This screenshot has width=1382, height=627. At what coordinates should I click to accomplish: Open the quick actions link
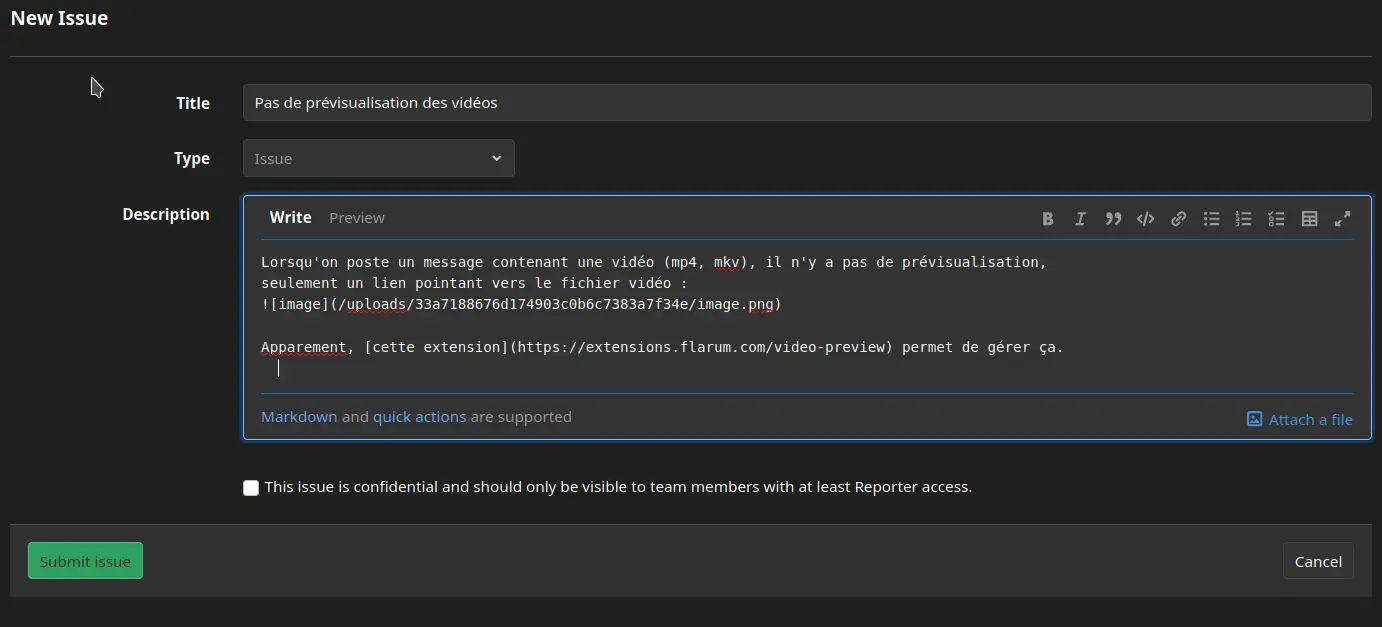419,416
